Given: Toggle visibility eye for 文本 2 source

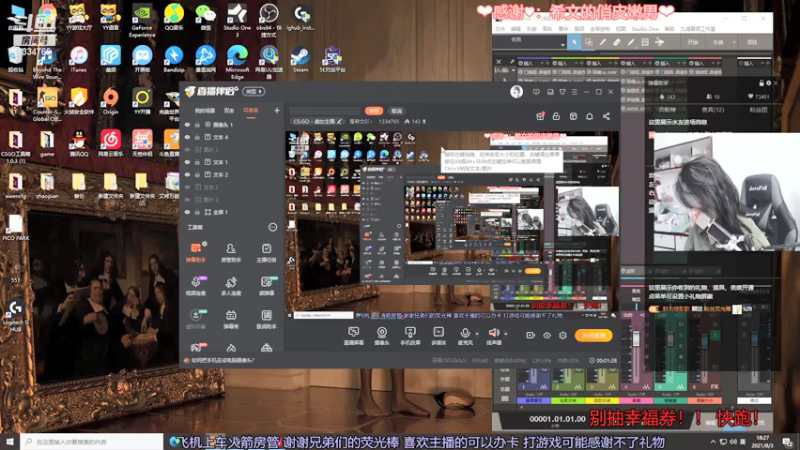Looking at the screenshot, I should [x=187, y=174].
